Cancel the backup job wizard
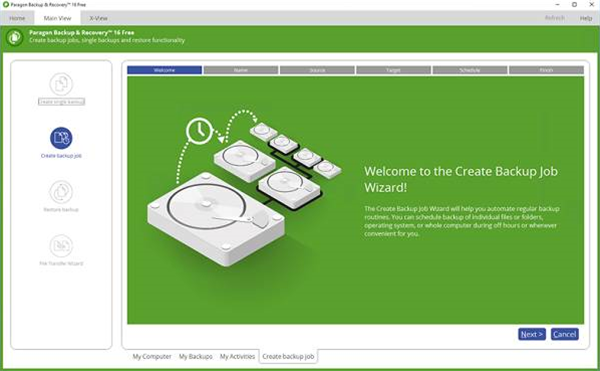The image size is (600, 371). coord(564,334)
